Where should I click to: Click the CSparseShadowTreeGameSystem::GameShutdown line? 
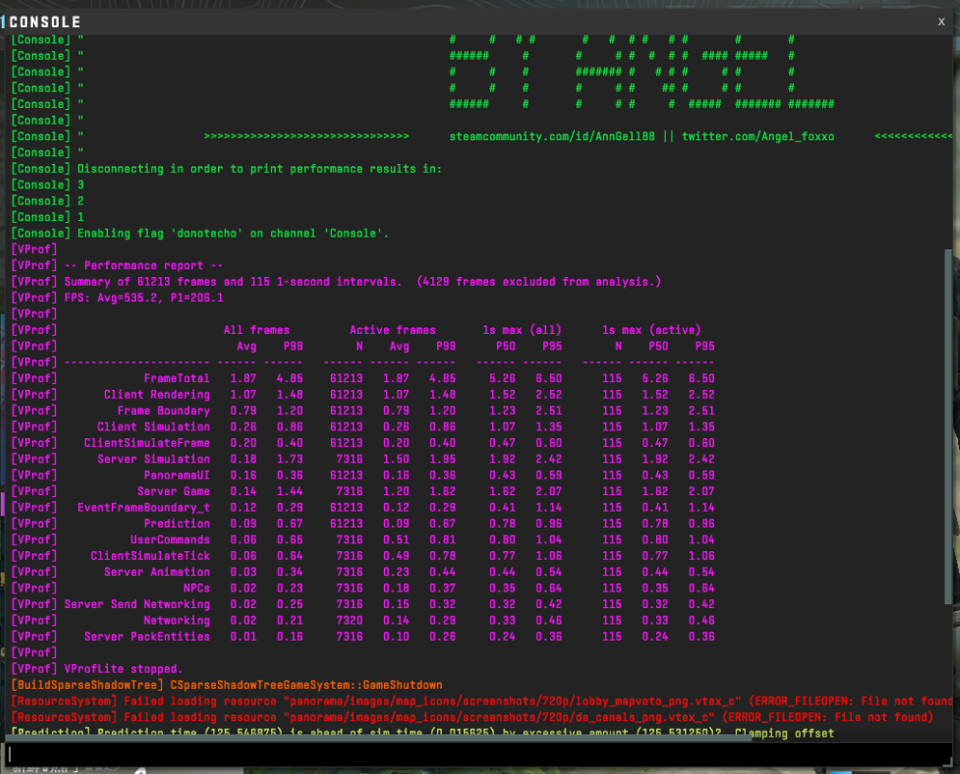[227, 685]
